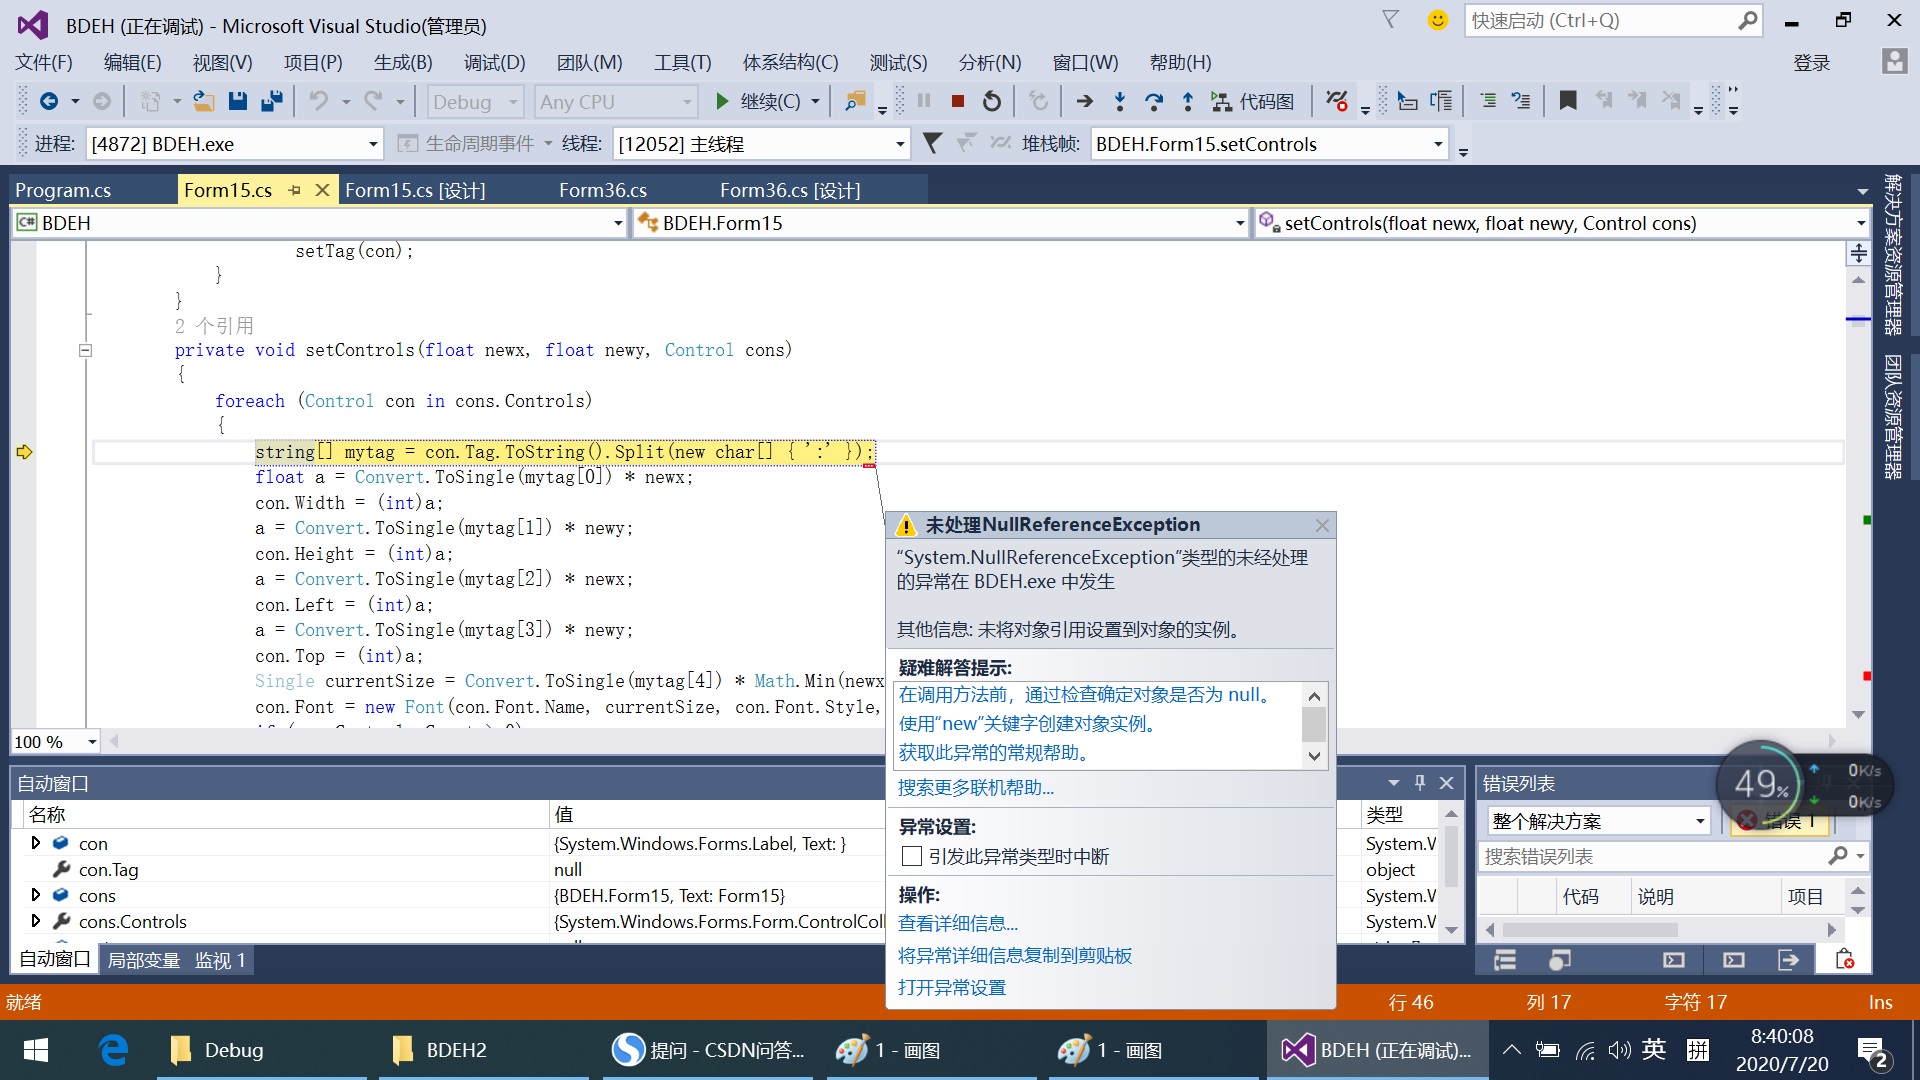
Task: Click 打开异常设置 link
Action: [x=952, y=987]
